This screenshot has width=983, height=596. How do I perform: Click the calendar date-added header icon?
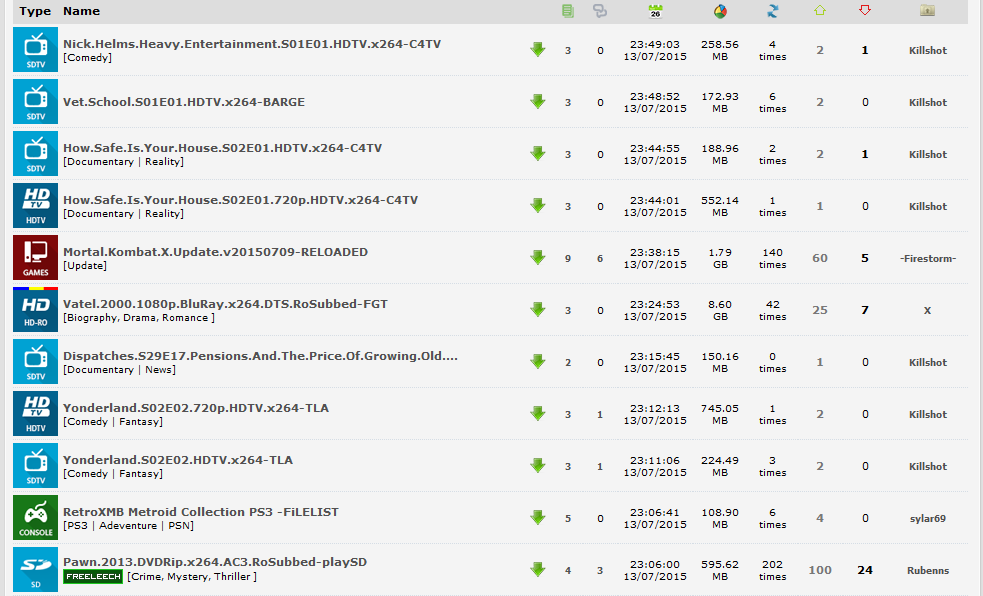pos(655,11)
